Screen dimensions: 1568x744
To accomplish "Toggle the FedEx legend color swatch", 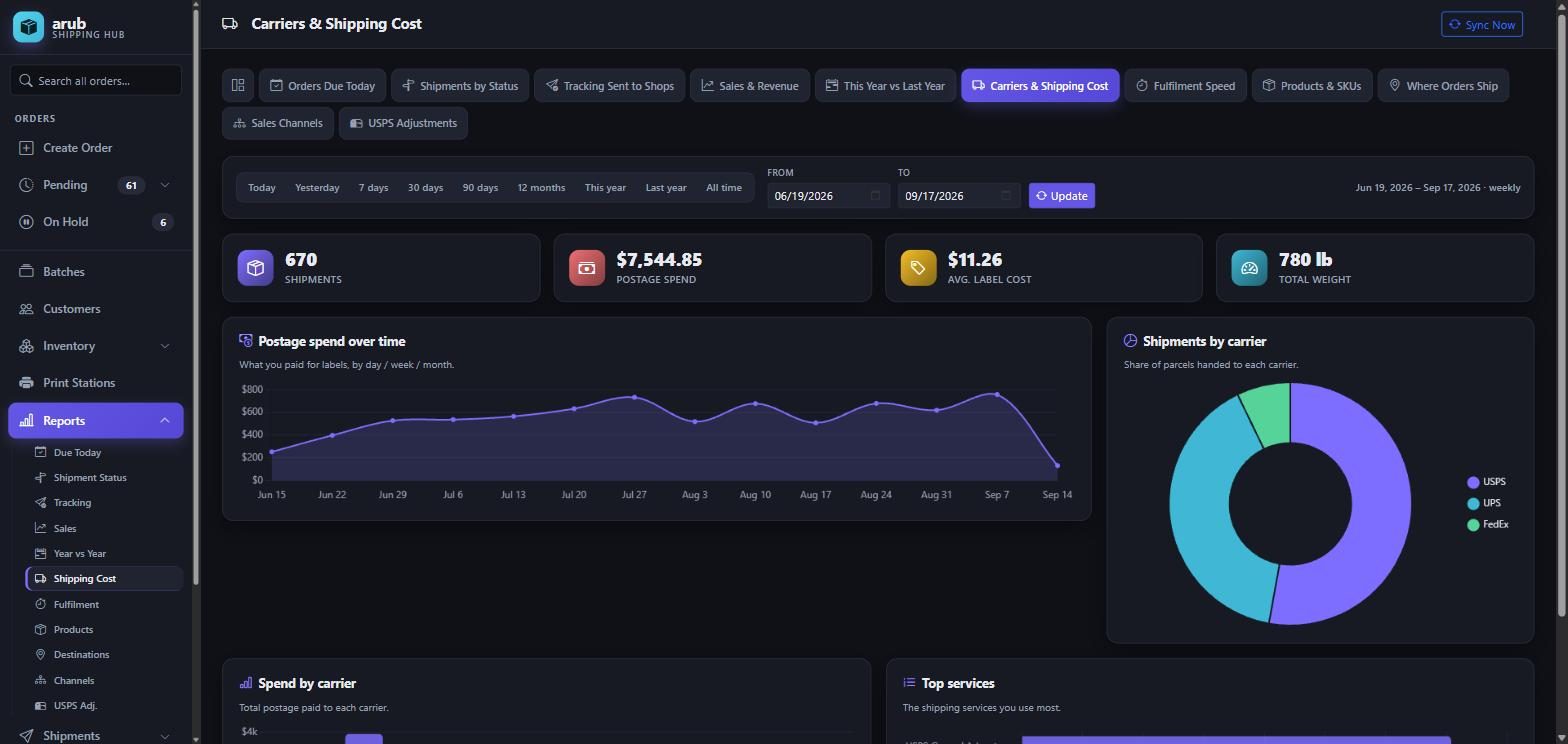I will pyautogui.click(x=1473, y=525).
